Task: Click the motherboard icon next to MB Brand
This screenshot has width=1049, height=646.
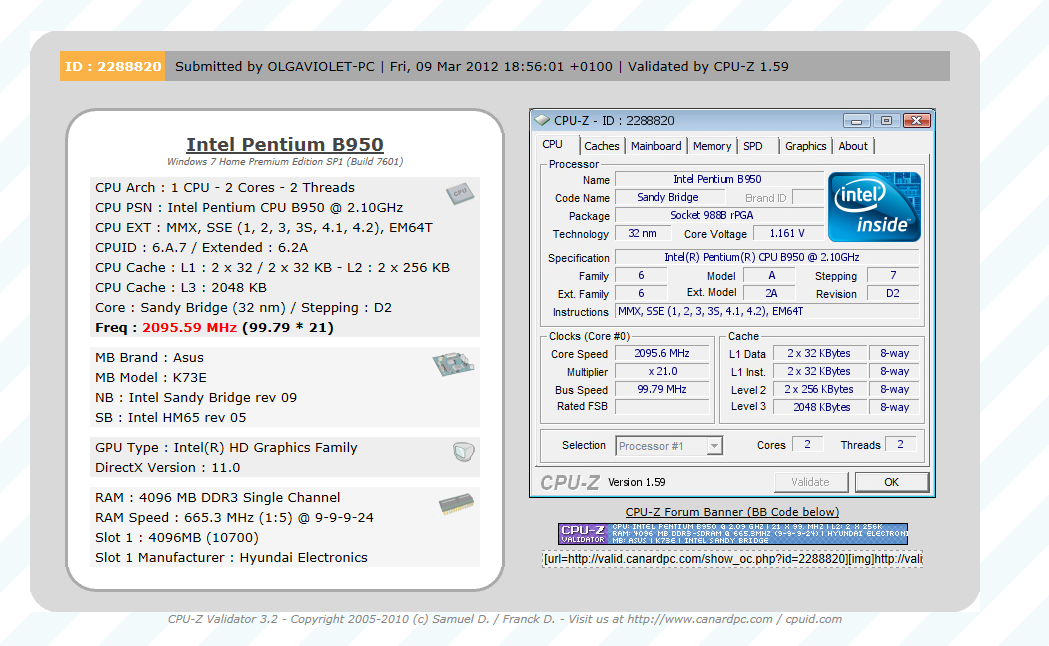Action: click(x=453, y=364)
